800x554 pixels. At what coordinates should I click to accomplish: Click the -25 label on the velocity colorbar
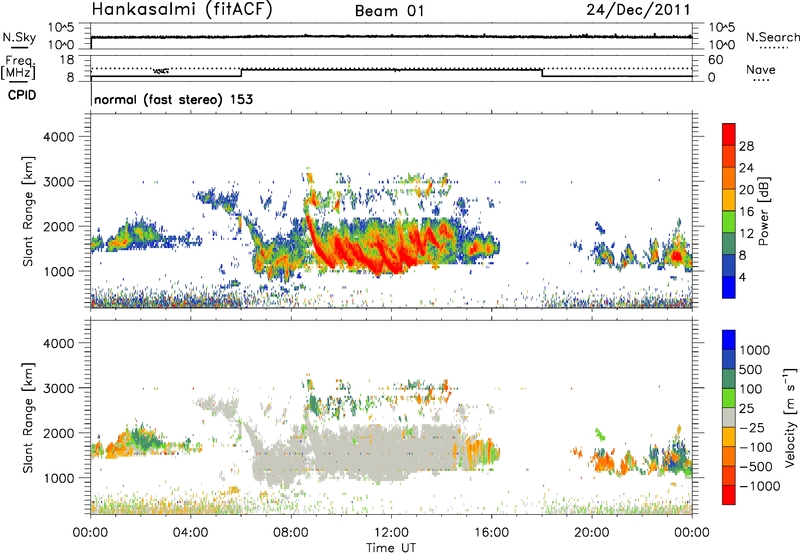[754, 428]
